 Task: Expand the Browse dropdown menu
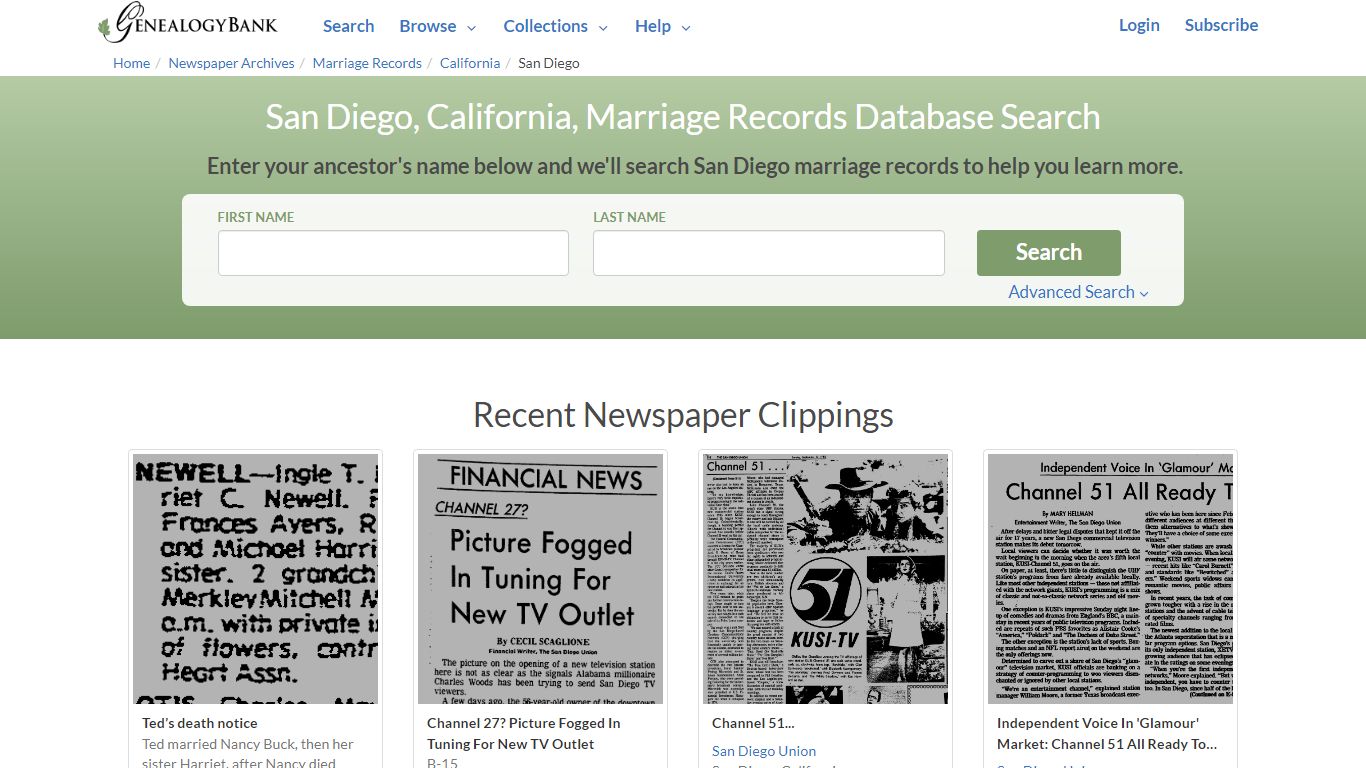(x=438, y=26)
